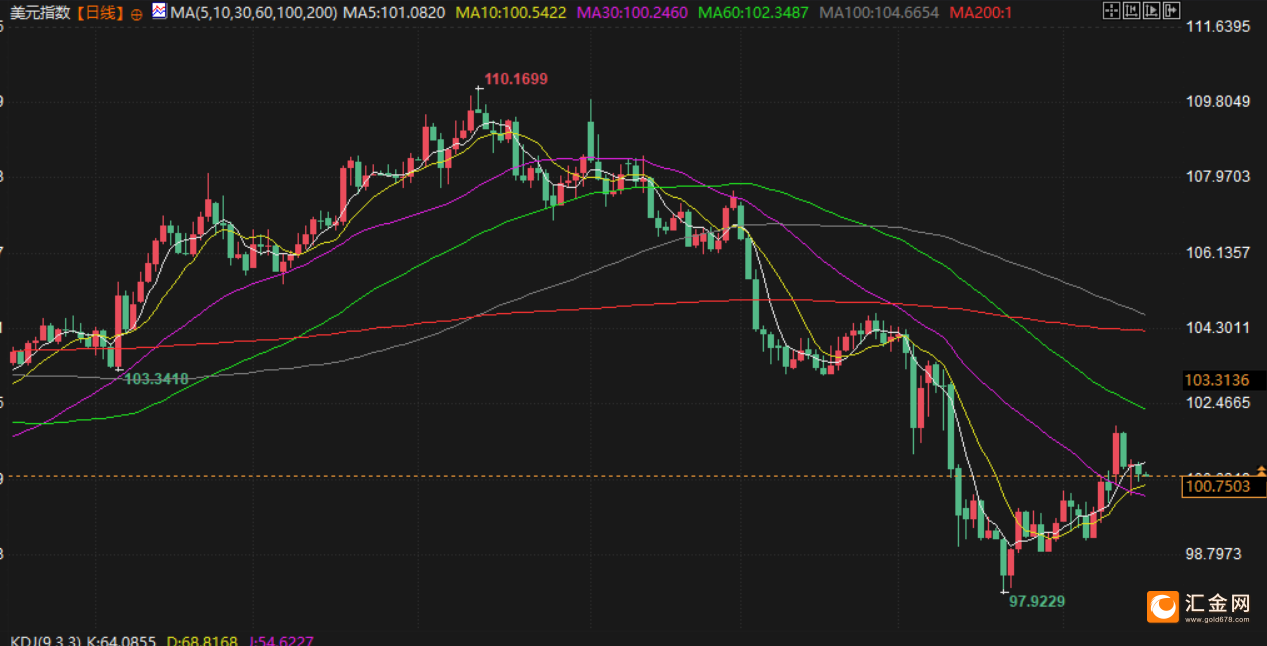Click the 109.8049 axis price label
The image size is (1267, 646).
1218,102
